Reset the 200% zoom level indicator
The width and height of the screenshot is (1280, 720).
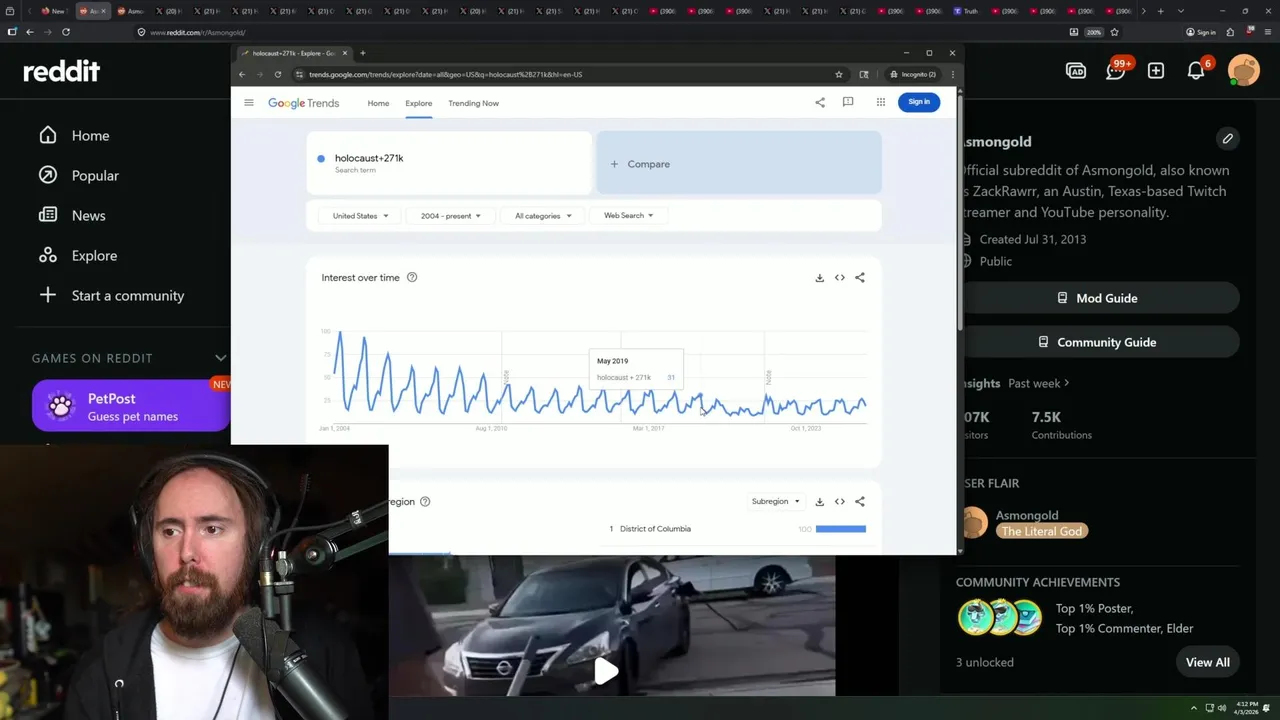1094,32
